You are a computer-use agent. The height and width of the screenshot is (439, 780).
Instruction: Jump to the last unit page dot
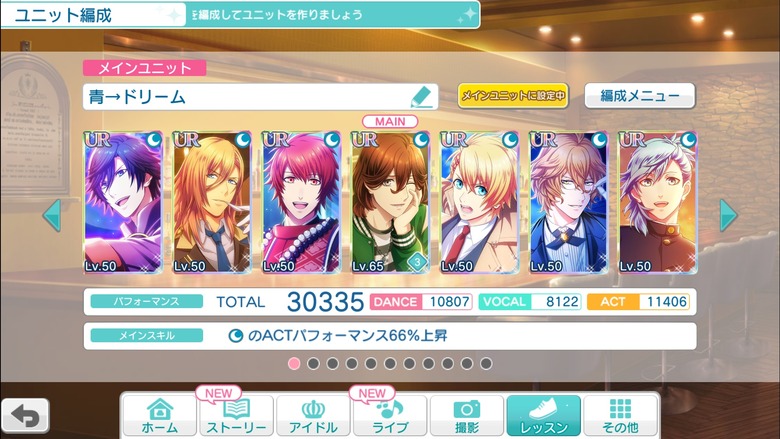tap(486, 363)
